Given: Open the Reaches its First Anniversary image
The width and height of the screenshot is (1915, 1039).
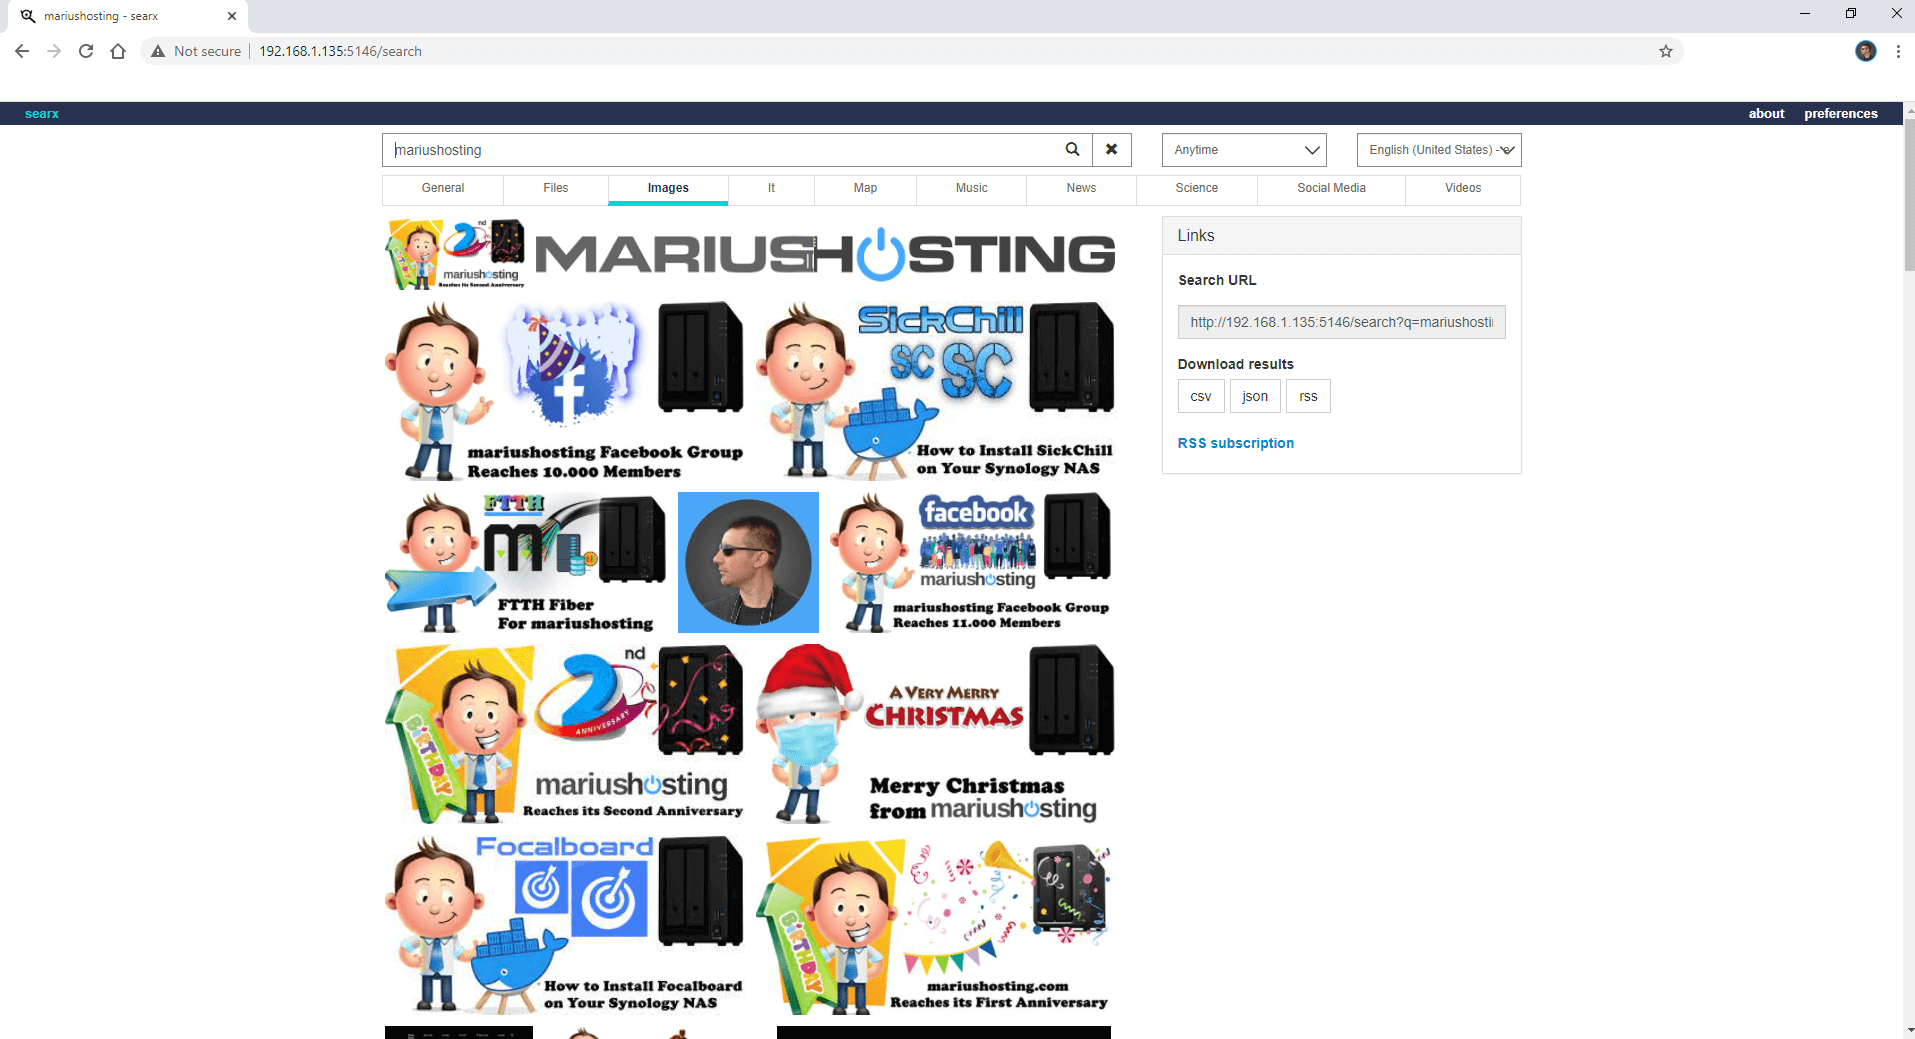Looking at the screenshot, I should point(936,925).
